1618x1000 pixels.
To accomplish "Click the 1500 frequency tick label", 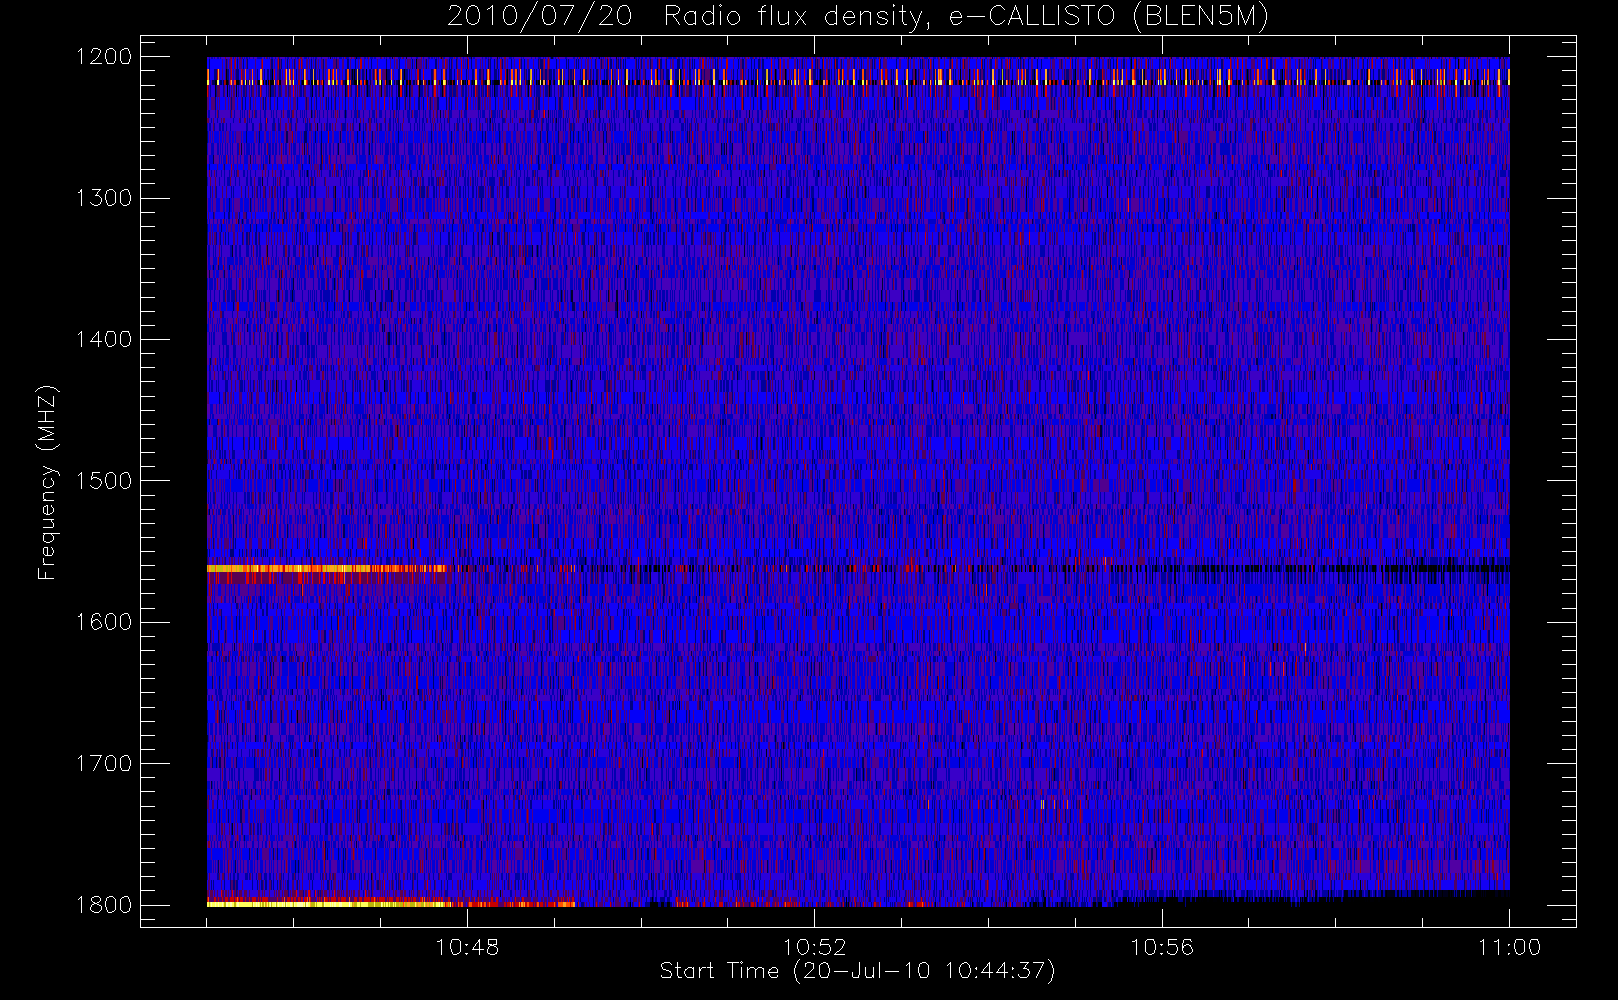I will [x=104, y=480].
